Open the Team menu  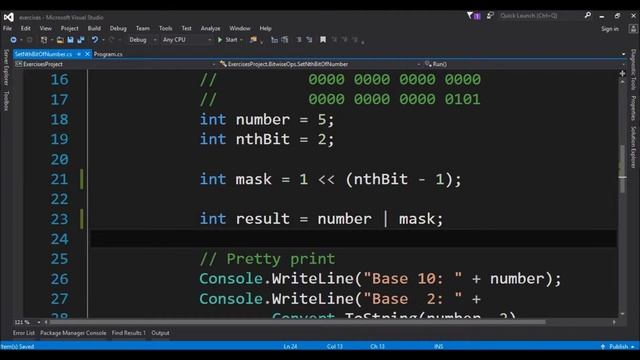[143, 28]
